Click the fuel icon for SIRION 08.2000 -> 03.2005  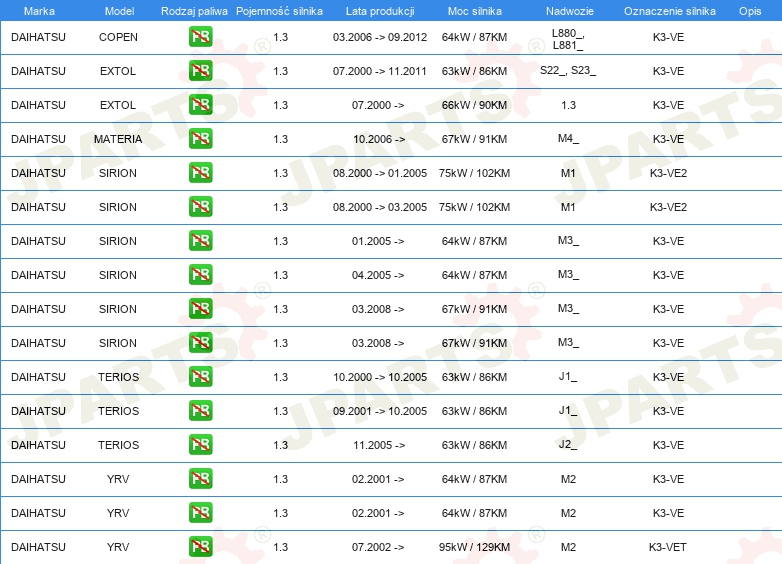(x=200, y=207)
